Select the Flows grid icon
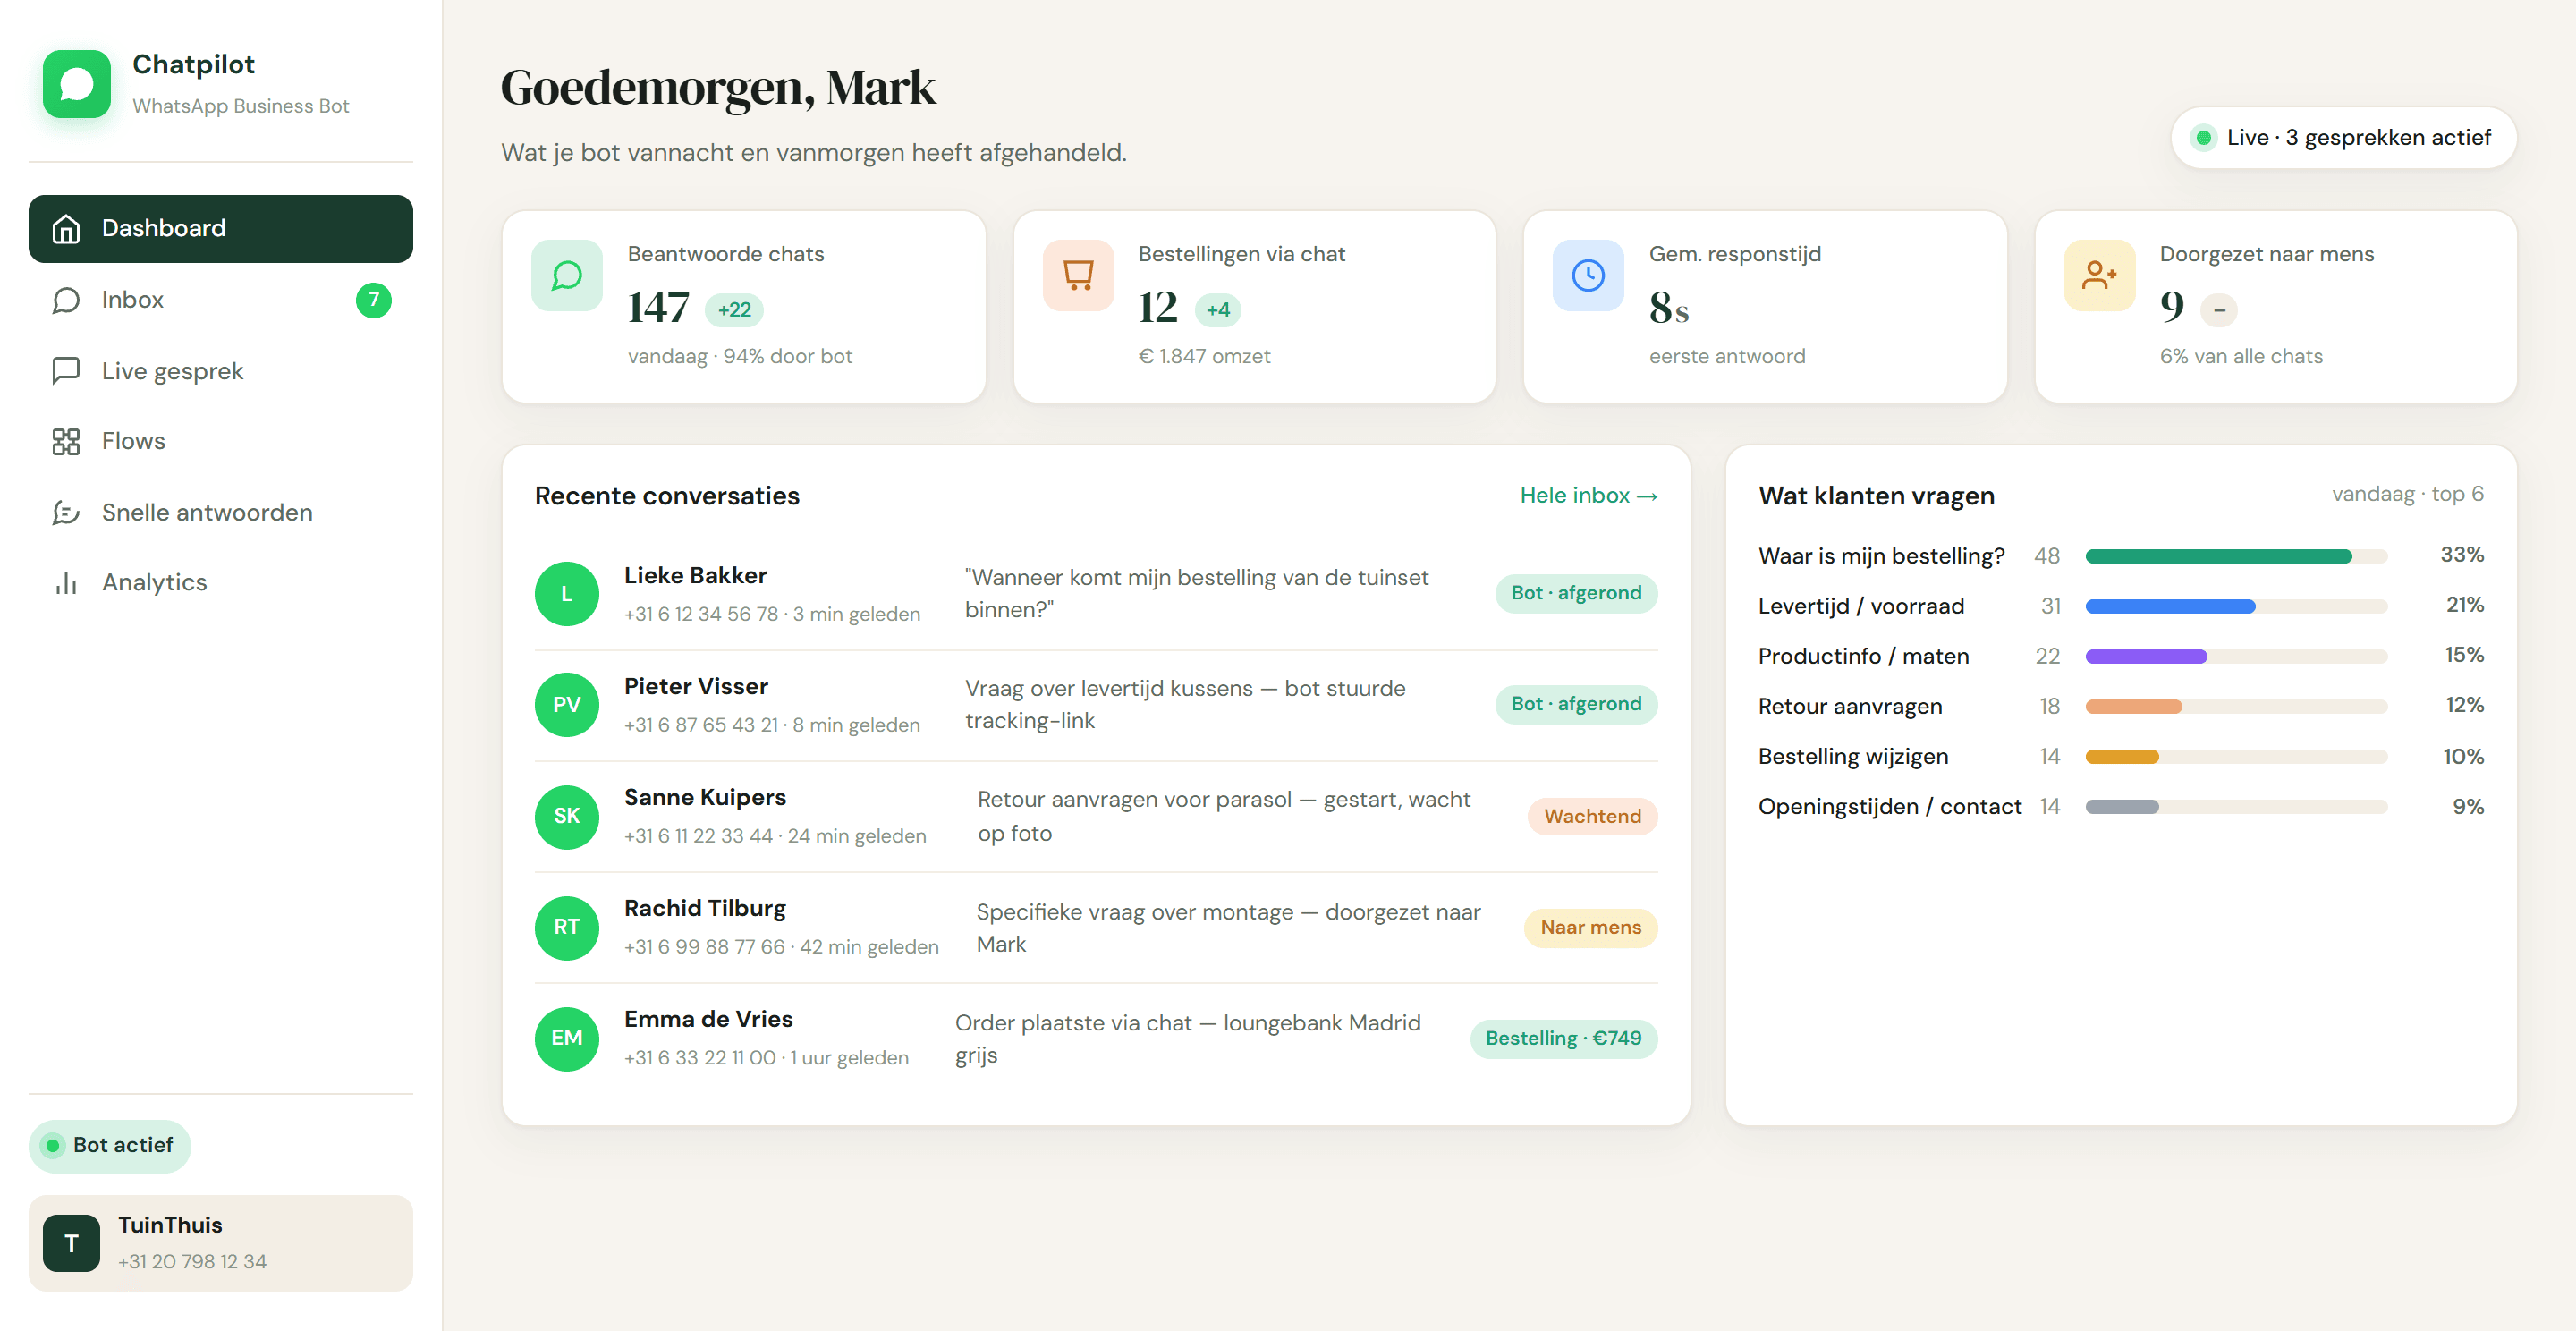 point(66,441)
